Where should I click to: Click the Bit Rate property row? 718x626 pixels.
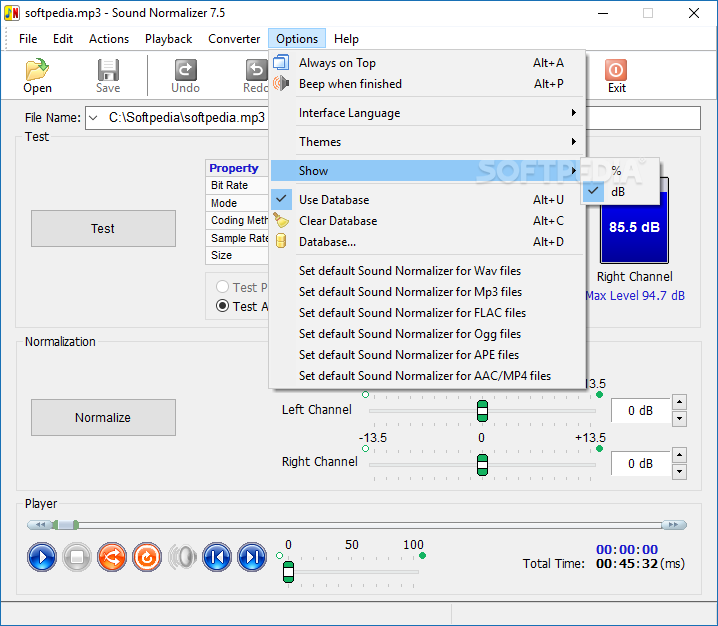pyautogui.click(x=237, y=185)
